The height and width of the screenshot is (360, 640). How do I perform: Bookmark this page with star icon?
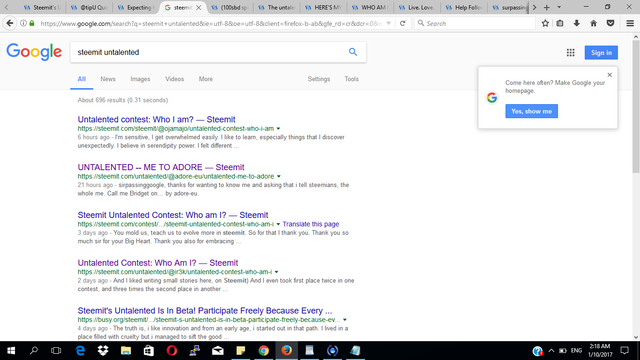click(x=545, y=23)
